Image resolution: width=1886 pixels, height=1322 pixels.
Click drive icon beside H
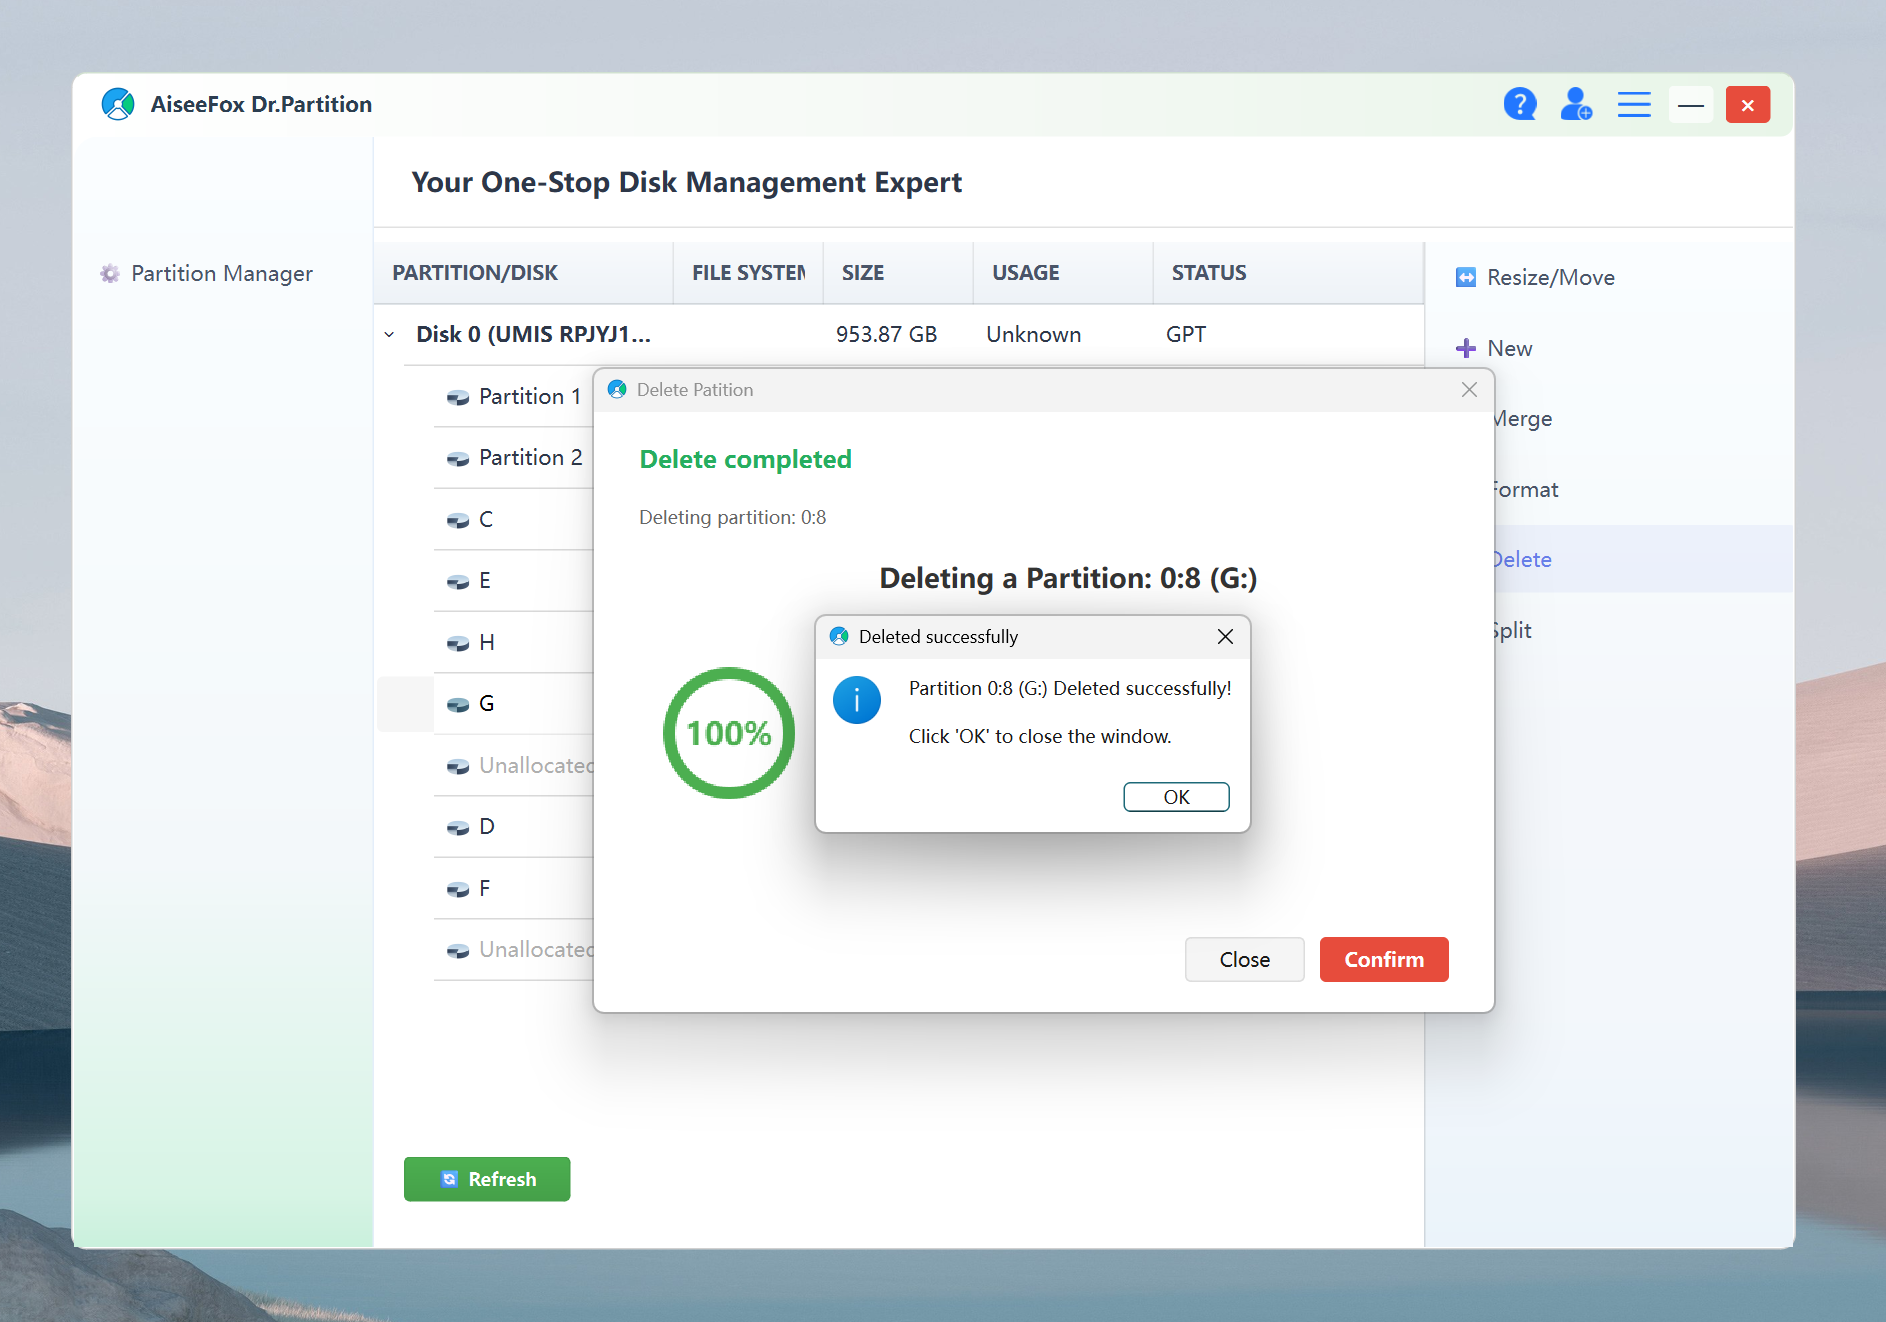[458, 644]
